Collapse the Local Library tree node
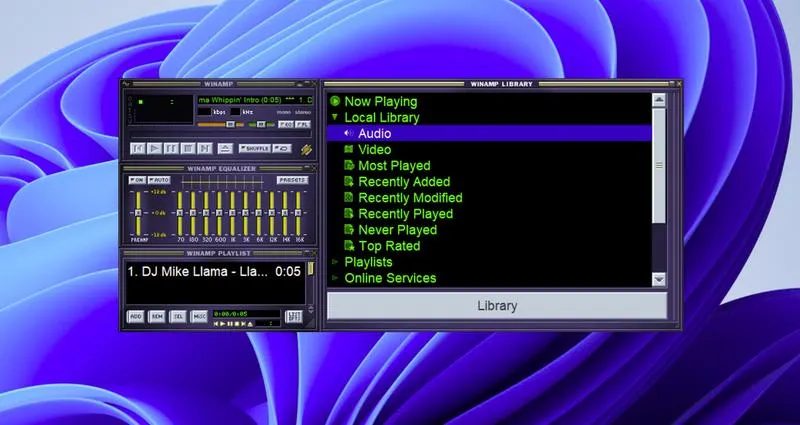The image size is (800, 425). coord(336,118)
